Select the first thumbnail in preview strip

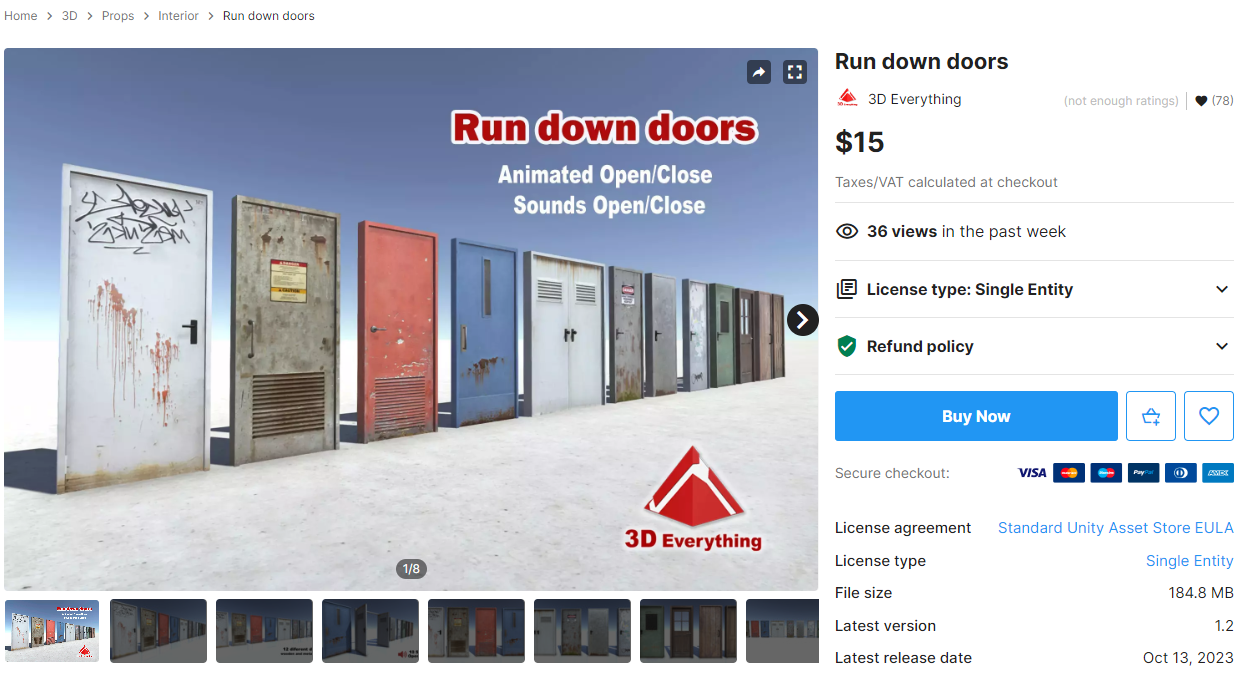tap(52, 631)
